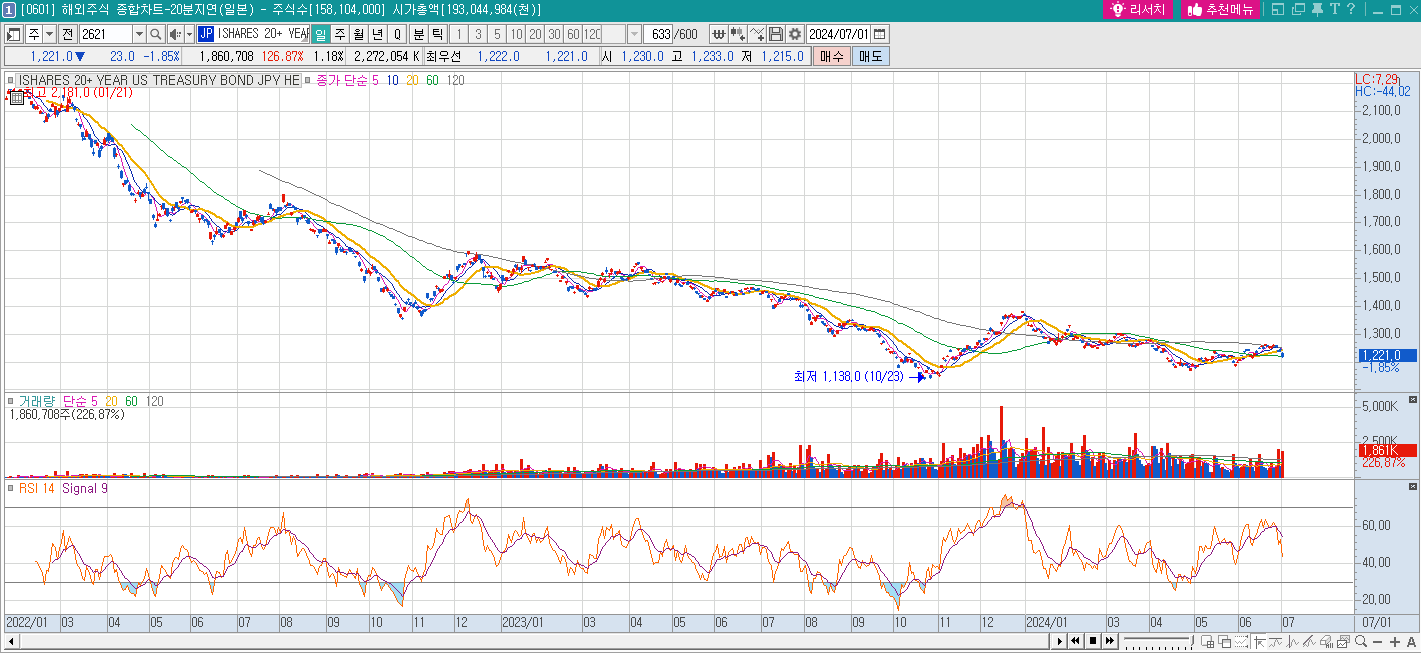
Task: Click the JP market flag button
Action: pos(205,34)
